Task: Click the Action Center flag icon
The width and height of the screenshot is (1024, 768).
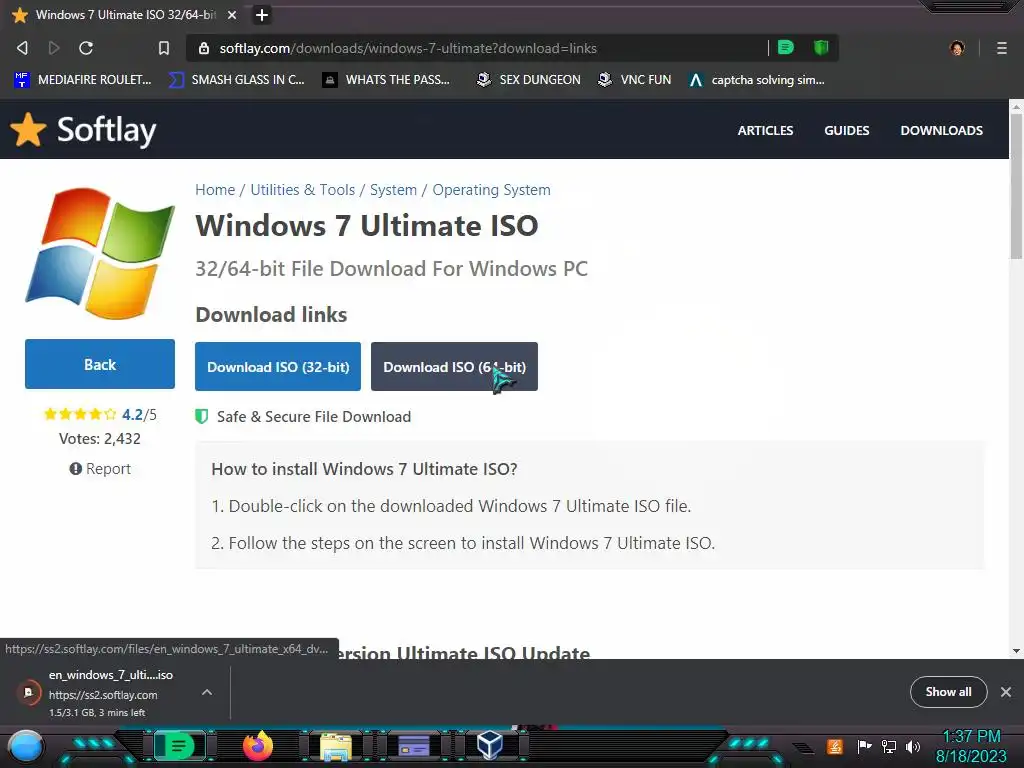Action: [x=863, y=746]
